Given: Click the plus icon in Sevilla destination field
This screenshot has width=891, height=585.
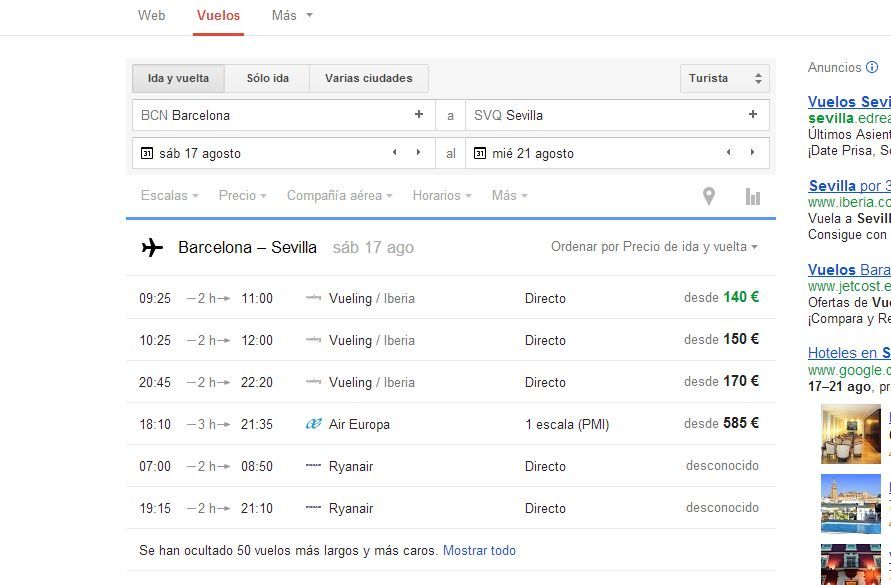Looking at the screenshot, I should click(752, 114).
